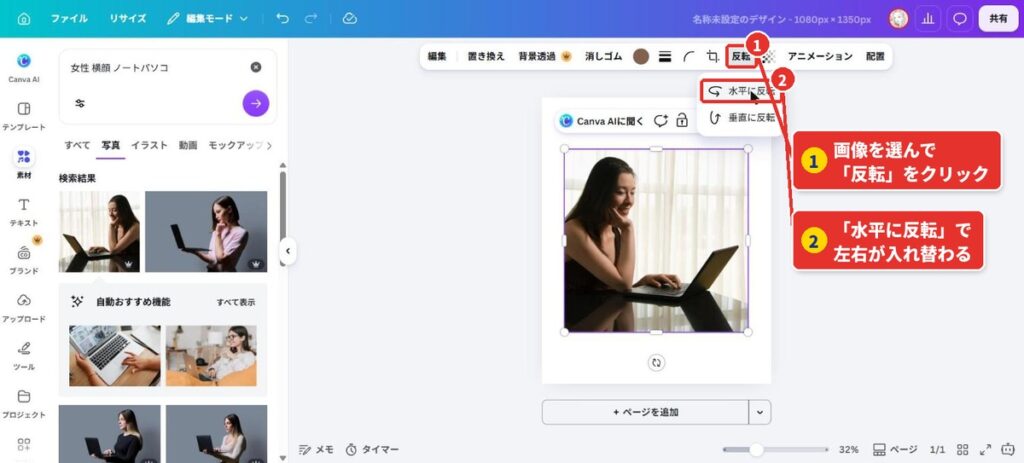Select the crop tool icon
Screen dimensions: 1024x463
[712, 57]
